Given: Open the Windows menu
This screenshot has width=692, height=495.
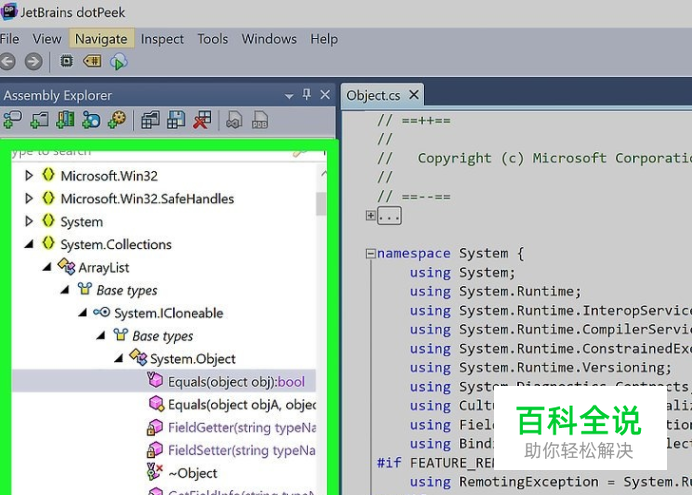Looking at the screenshot, I should (x=269, y=39).
